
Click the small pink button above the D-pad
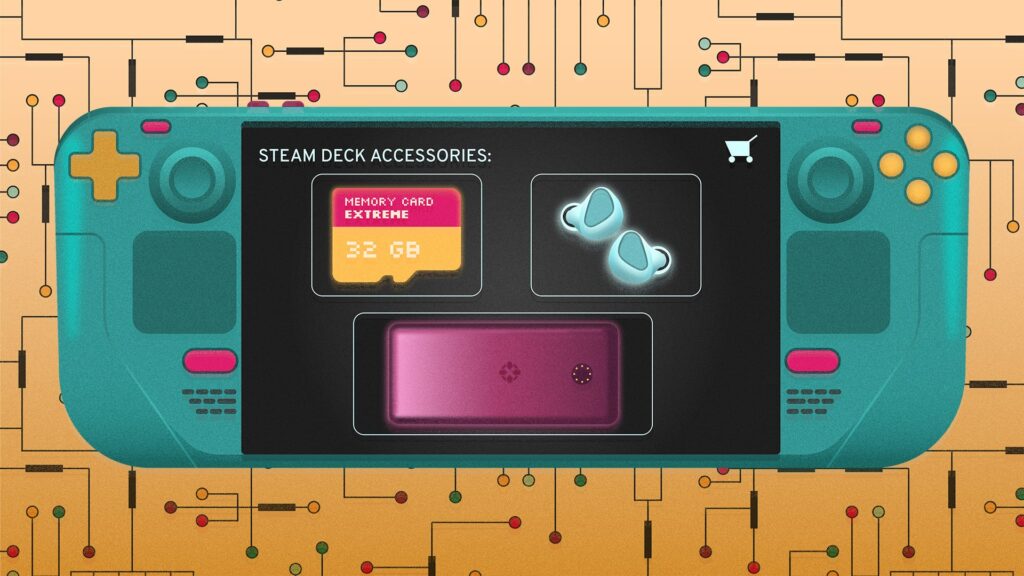(x=155, y=127)
